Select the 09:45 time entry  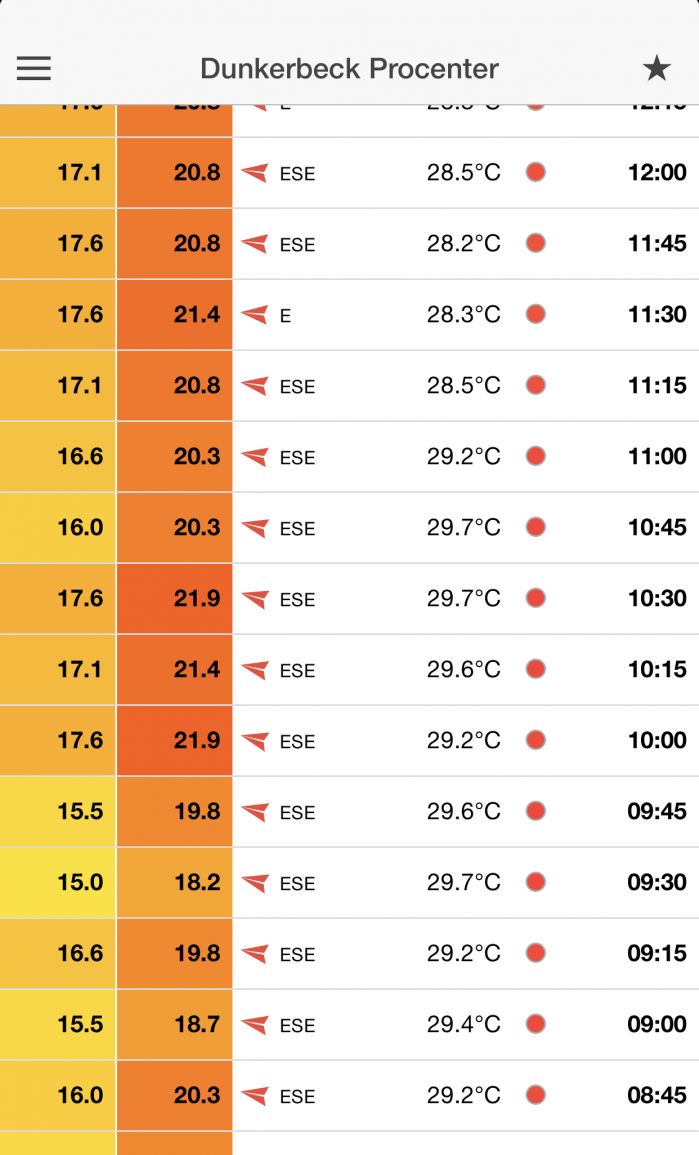(x=656, y=811)
